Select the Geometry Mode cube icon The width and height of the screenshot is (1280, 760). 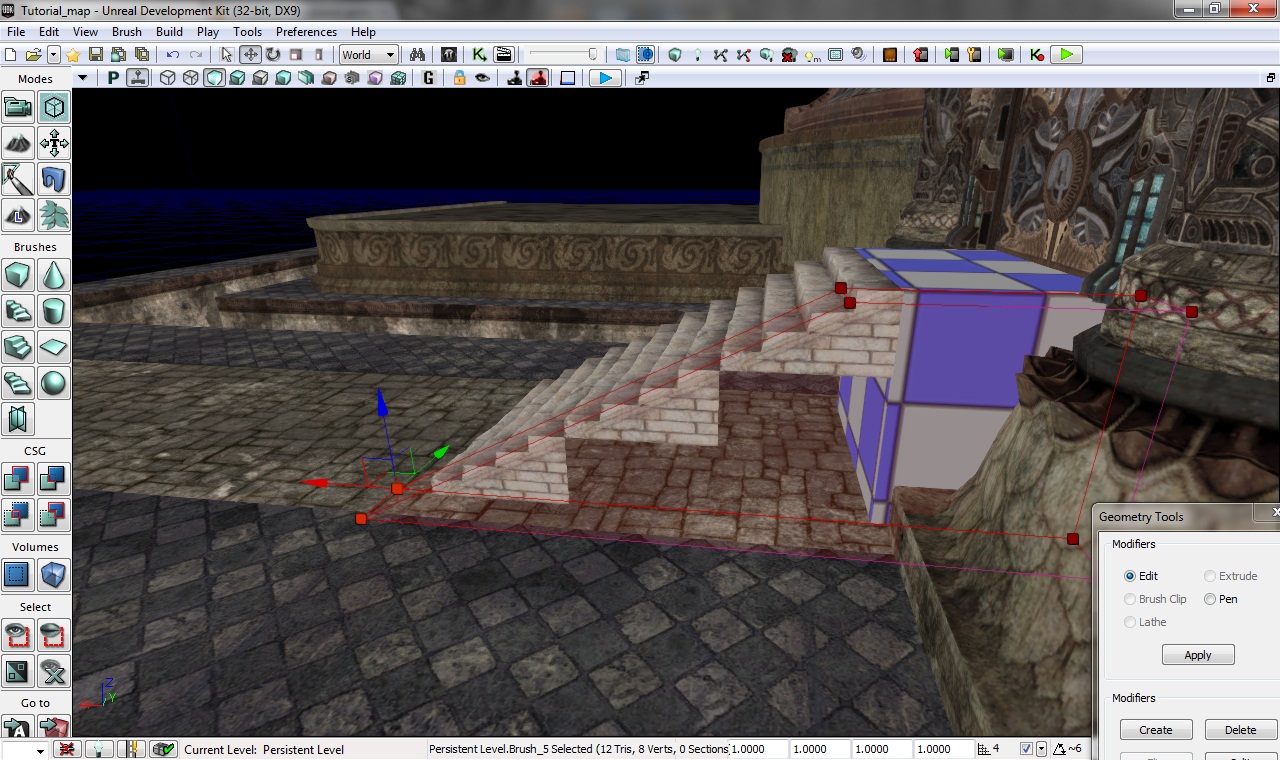pos(54,107)
